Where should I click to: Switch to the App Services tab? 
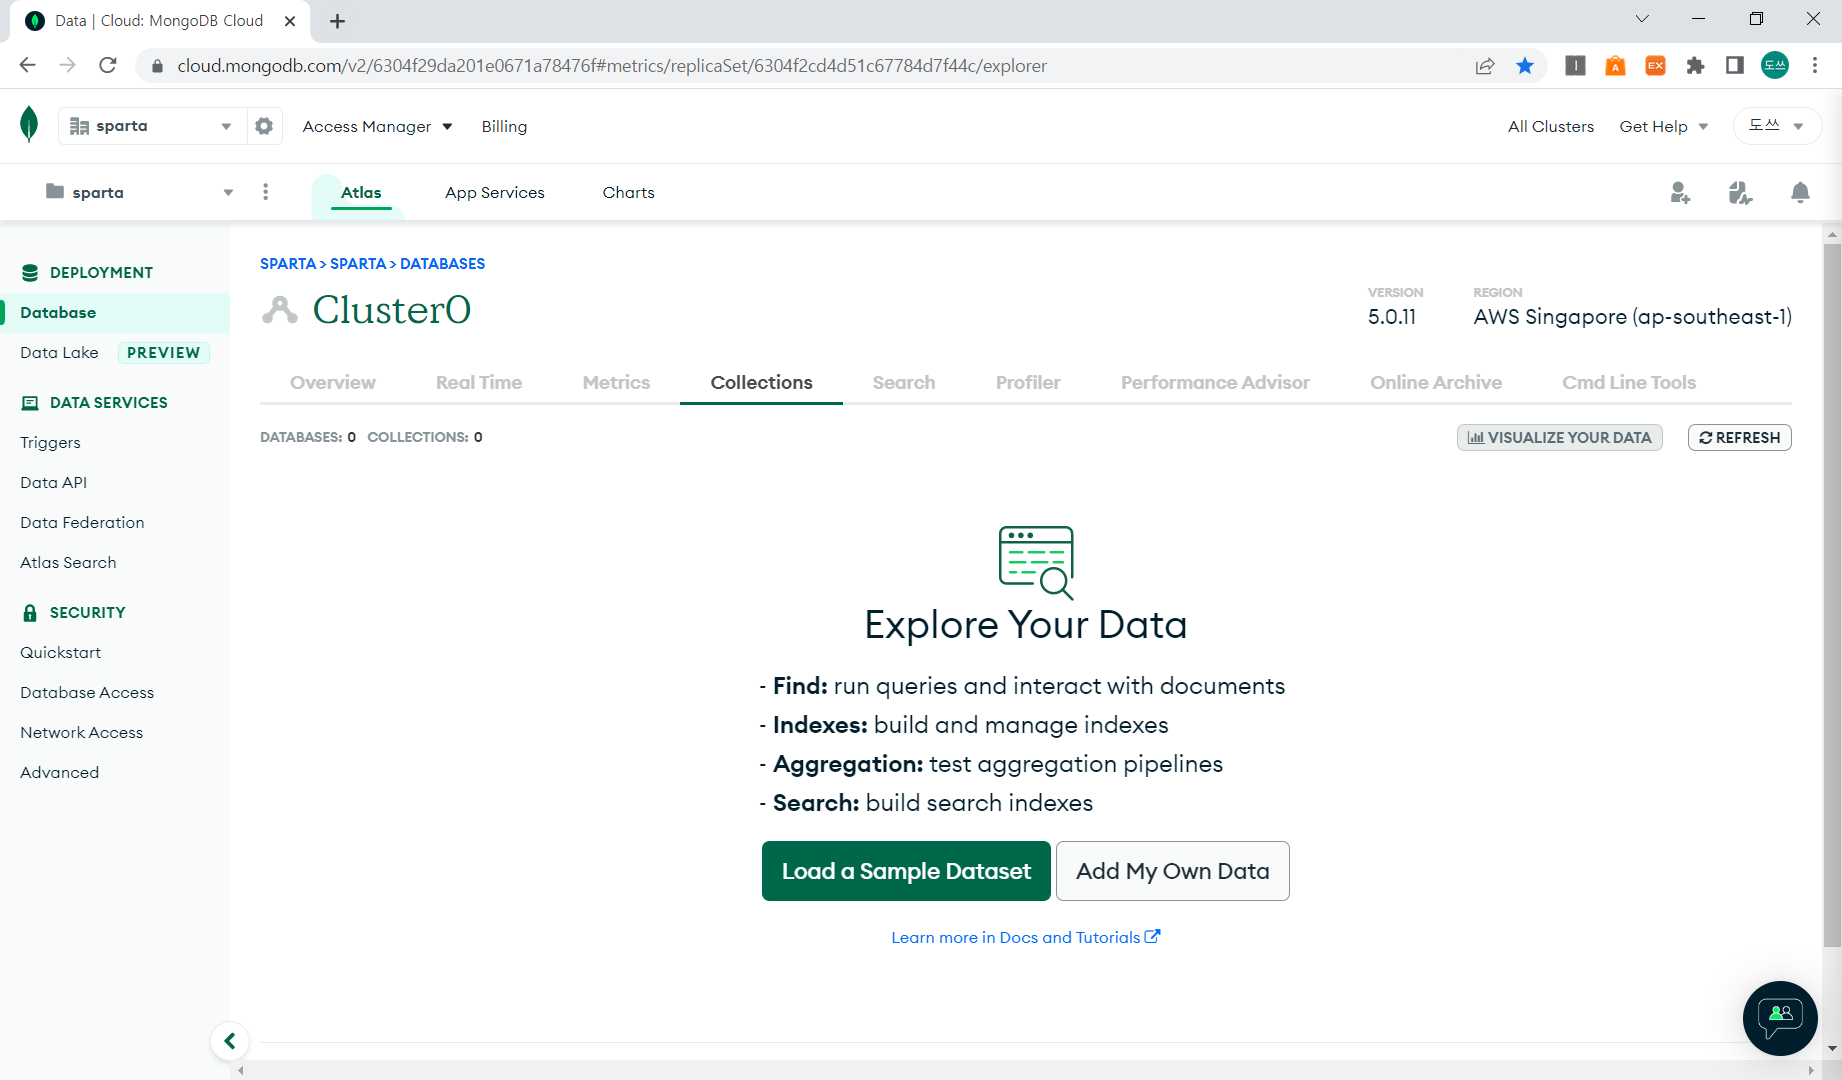[x=495, y=192]
